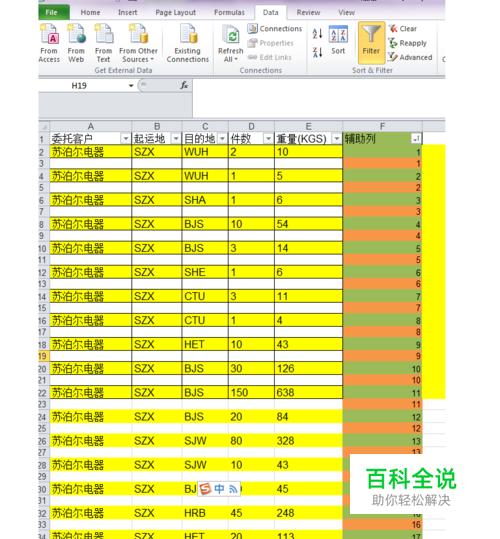This screenshot has height=539, width=500.
Task: Switch to the Formulas tab
Action: (229, 12)
